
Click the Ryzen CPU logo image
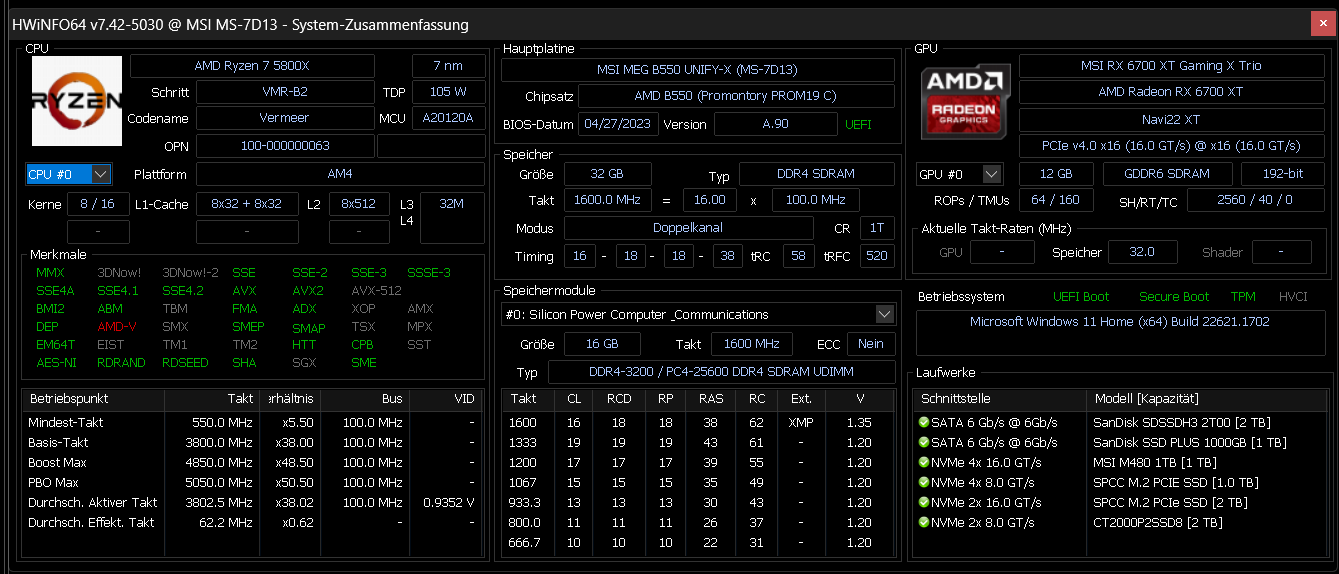76,100
